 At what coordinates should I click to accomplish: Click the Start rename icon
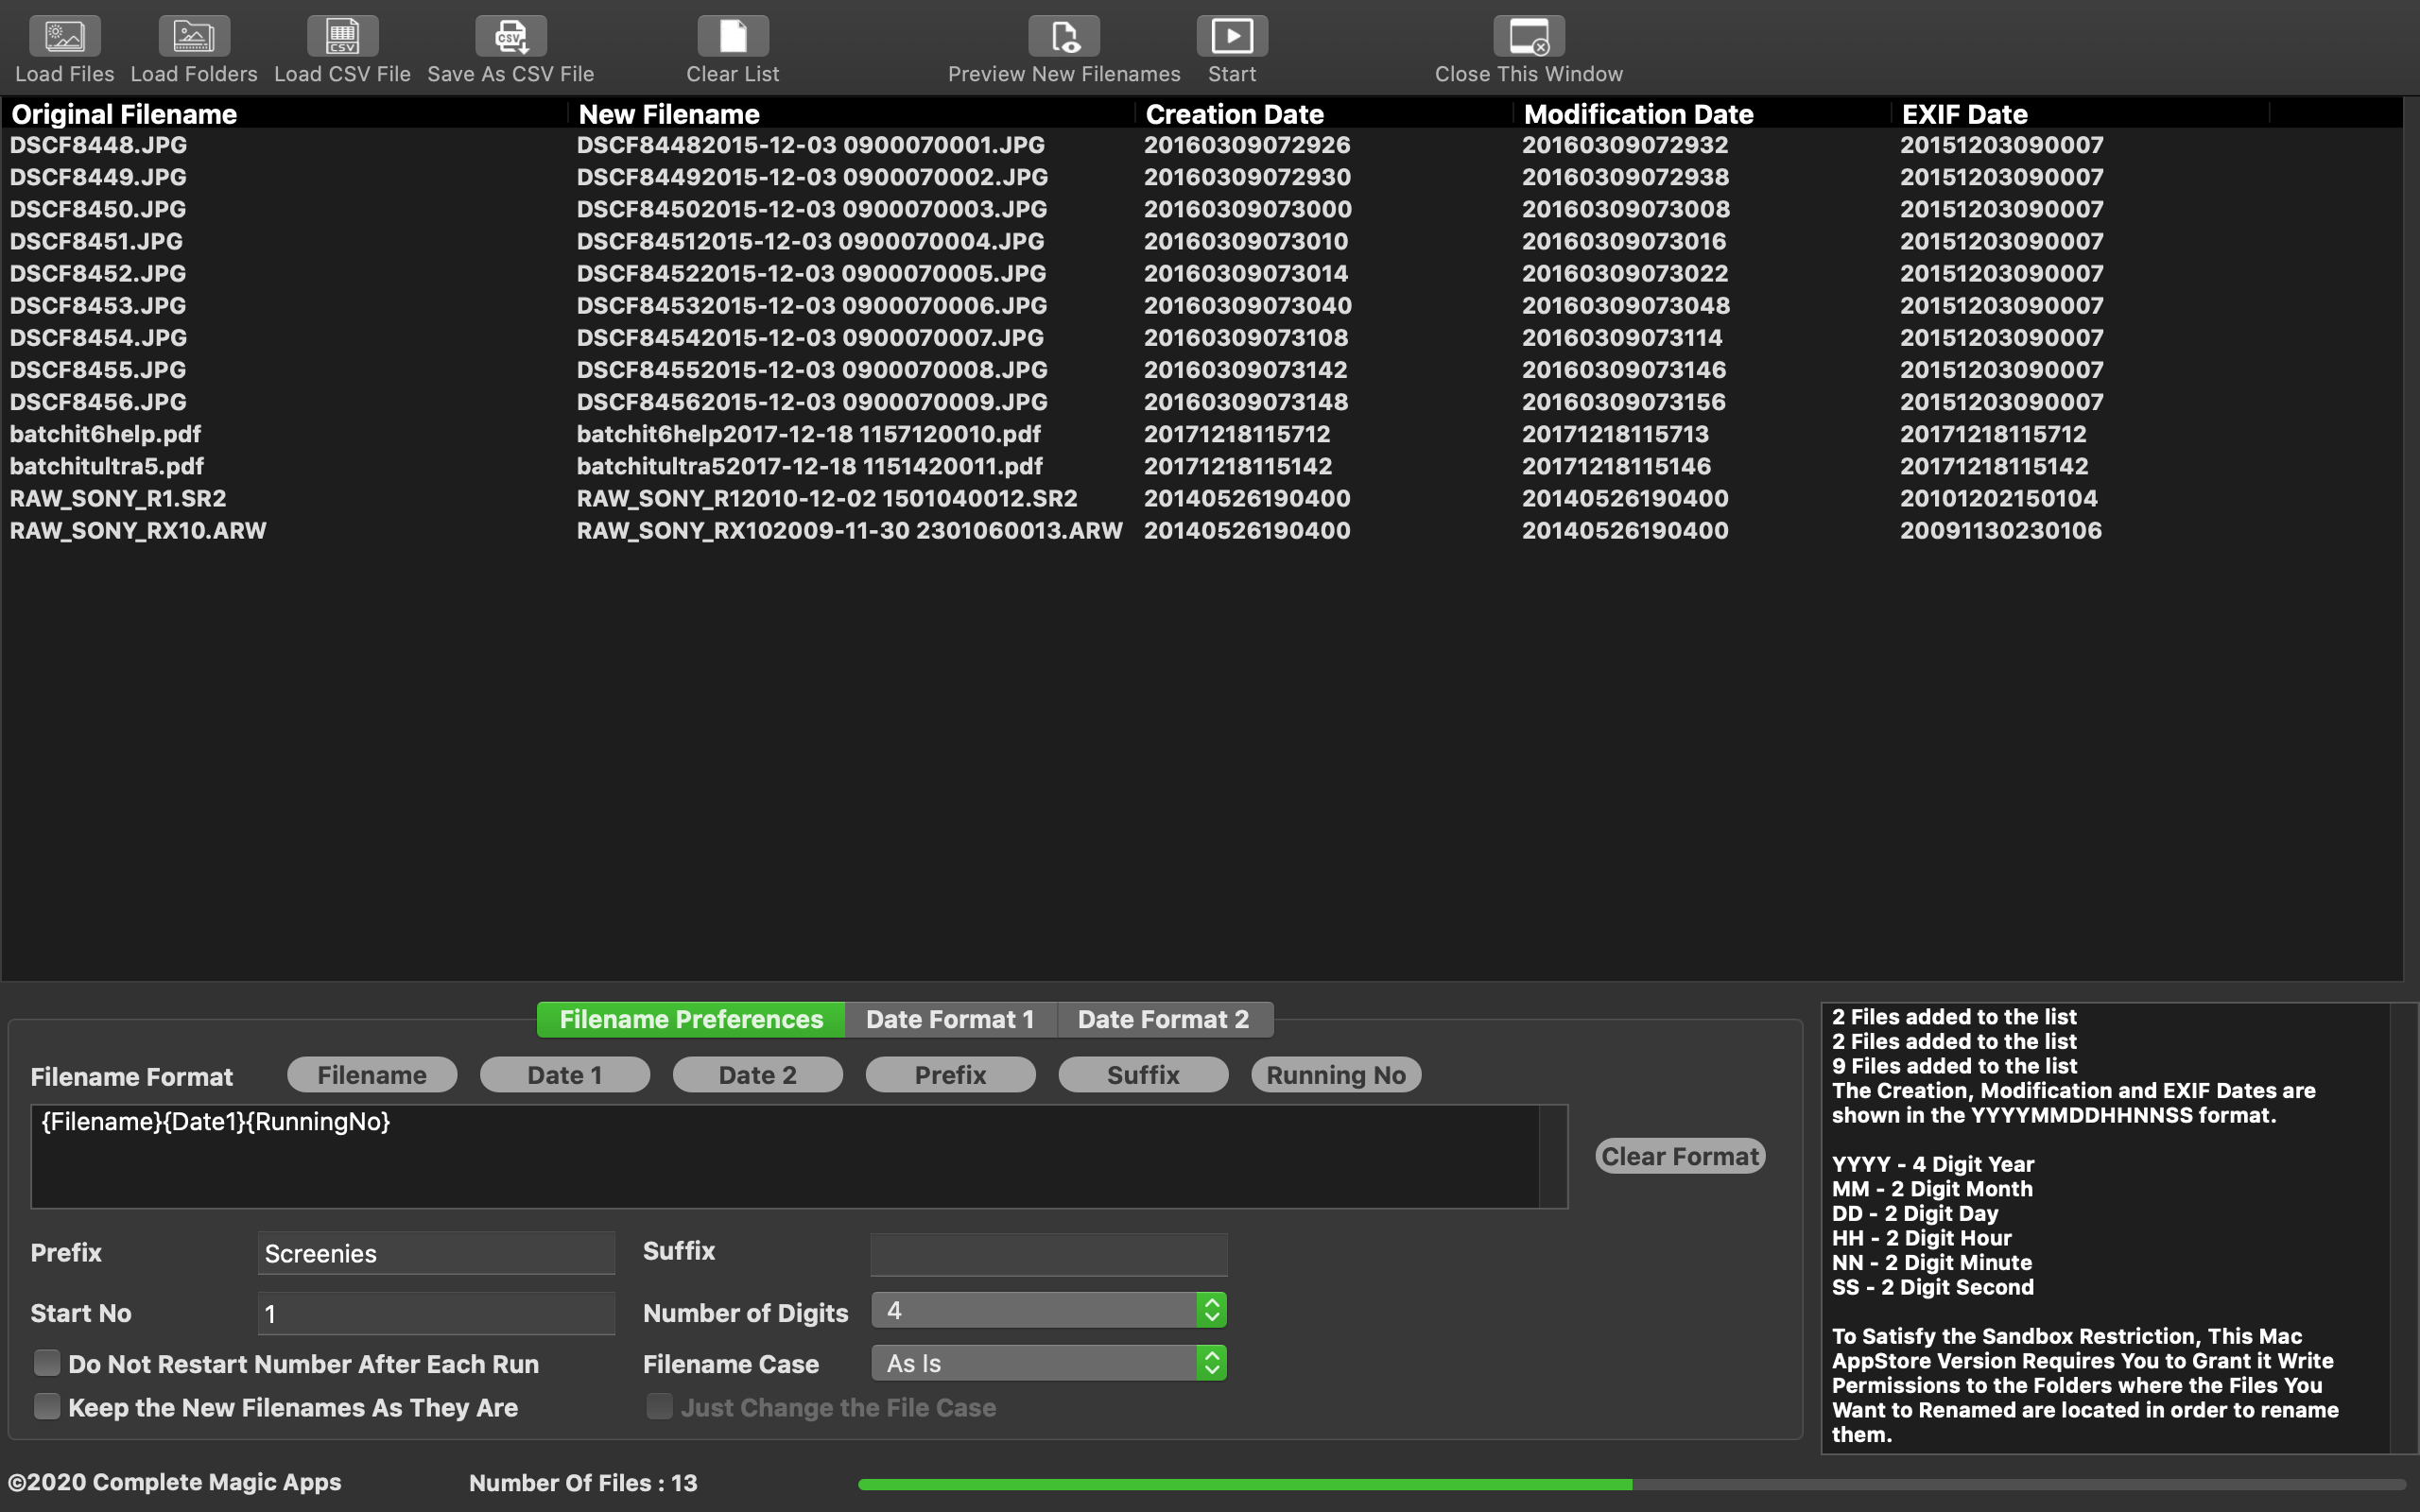1230,35
